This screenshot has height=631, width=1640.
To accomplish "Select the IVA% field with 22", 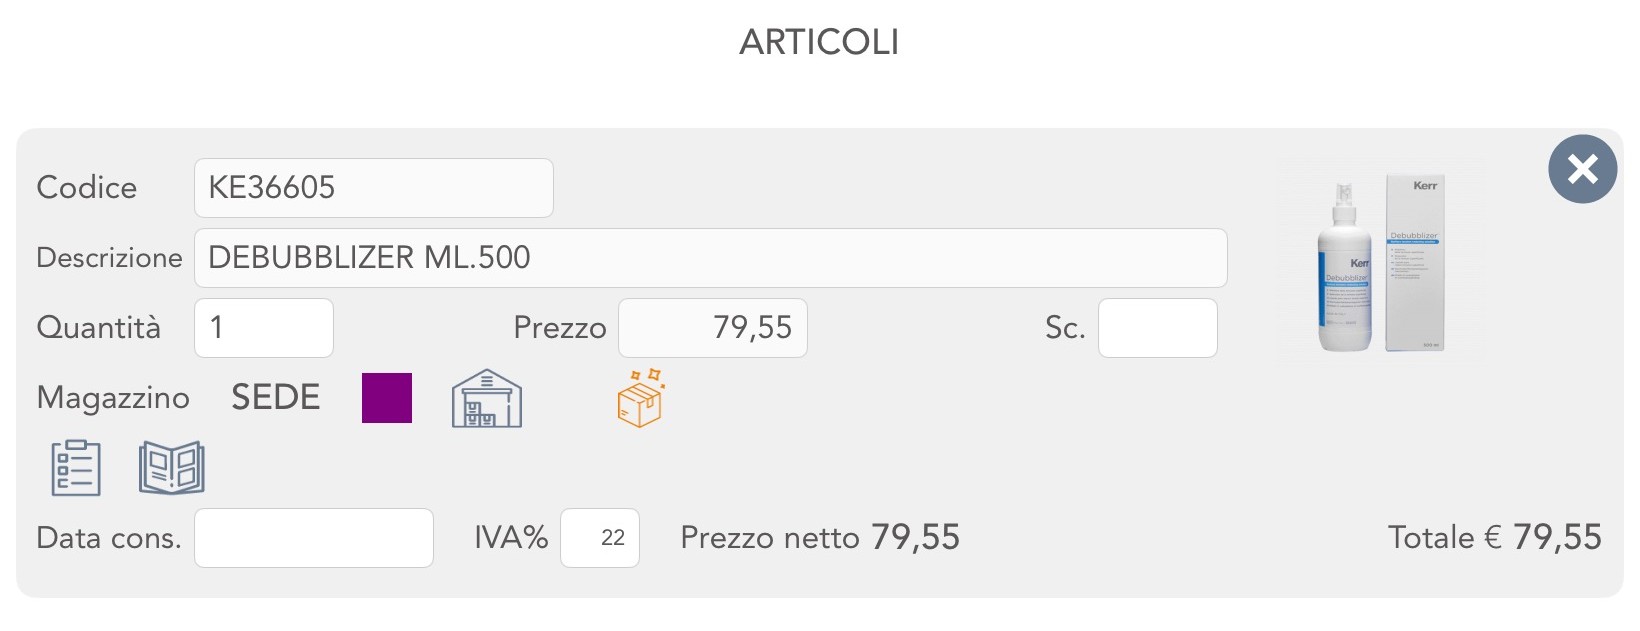I will [600, 538].
